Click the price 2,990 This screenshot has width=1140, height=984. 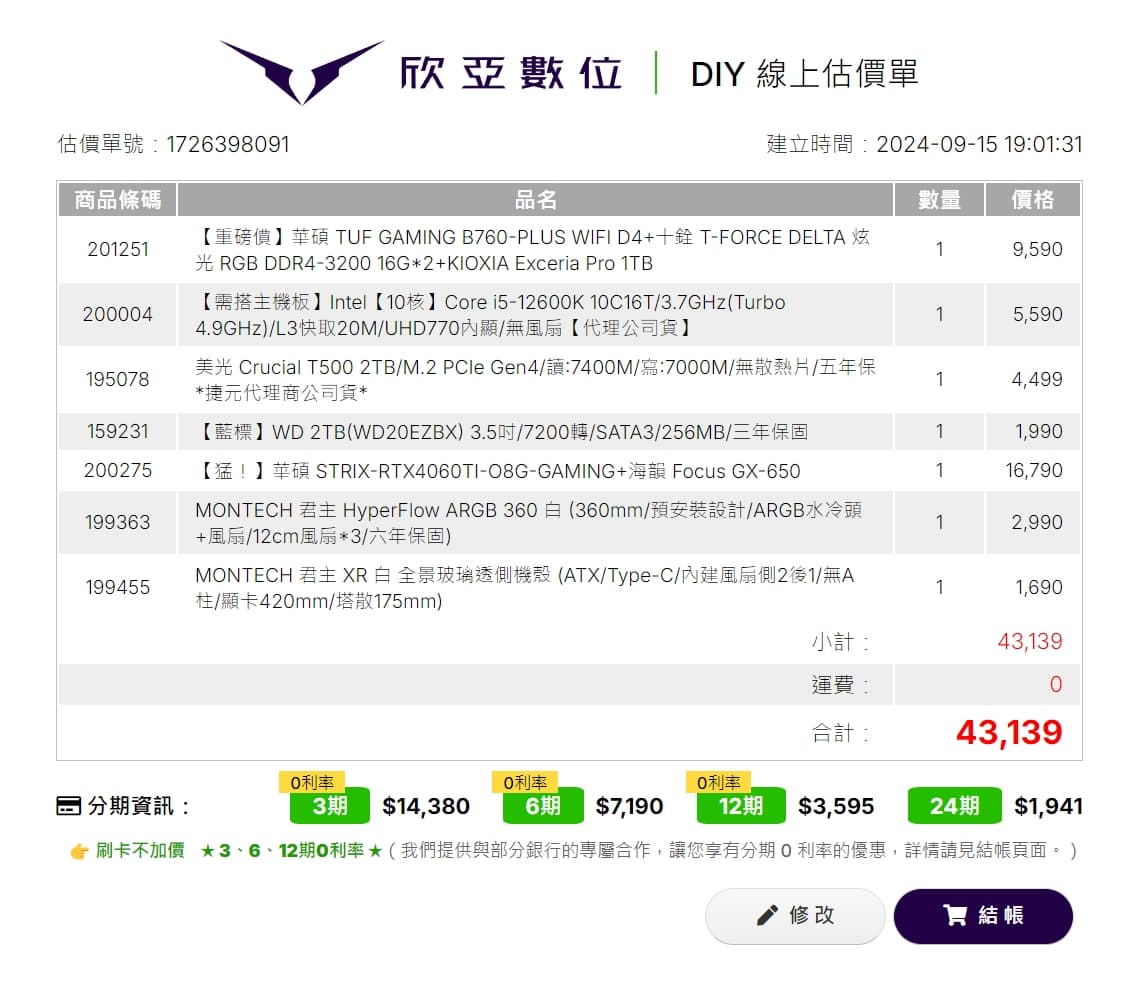pyautogui.click(x=1037, y=522)
